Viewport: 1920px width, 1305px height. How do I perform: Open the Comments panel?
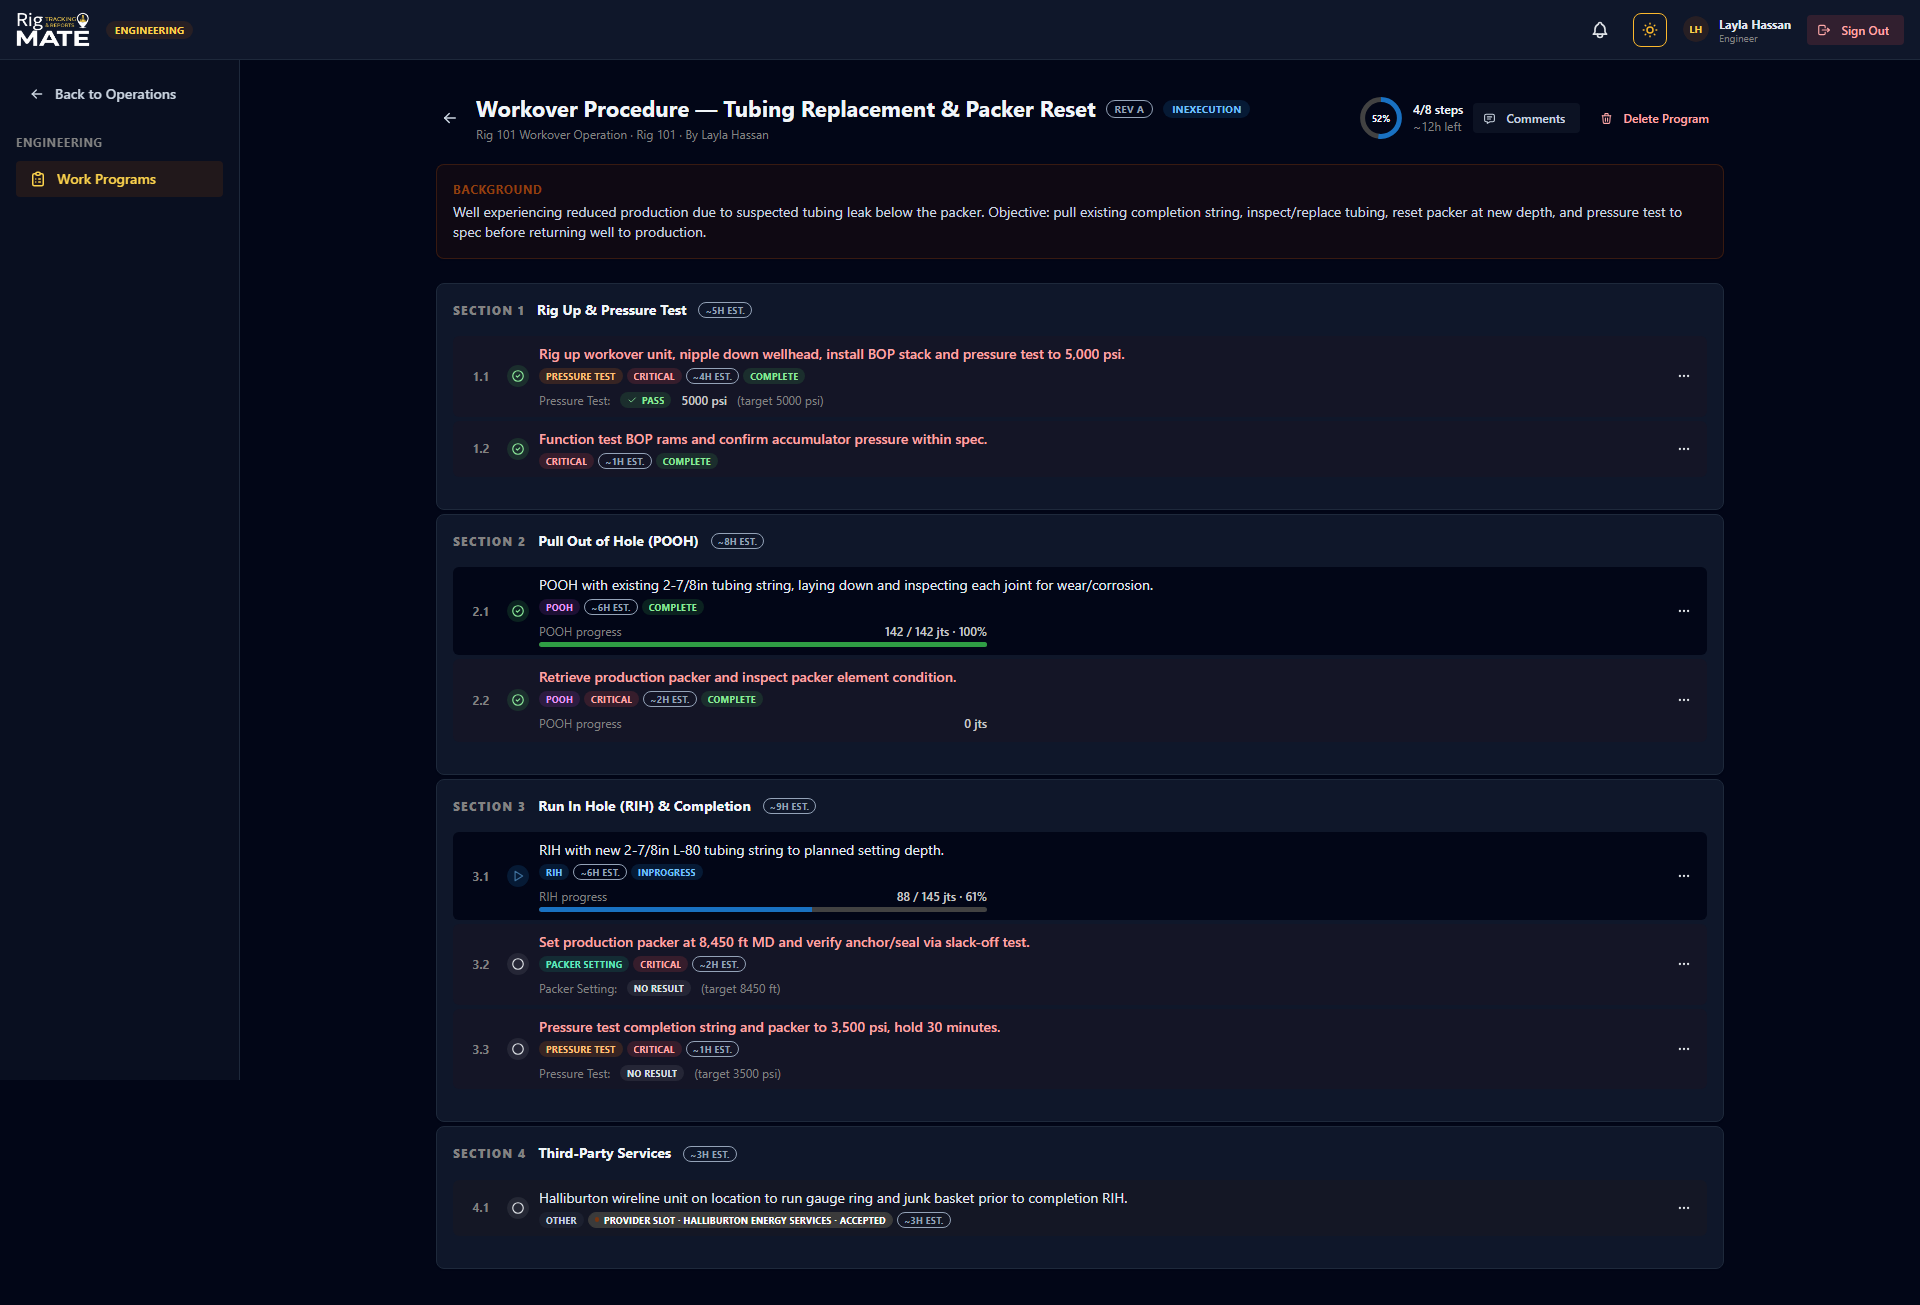[x=1526, y=118]
